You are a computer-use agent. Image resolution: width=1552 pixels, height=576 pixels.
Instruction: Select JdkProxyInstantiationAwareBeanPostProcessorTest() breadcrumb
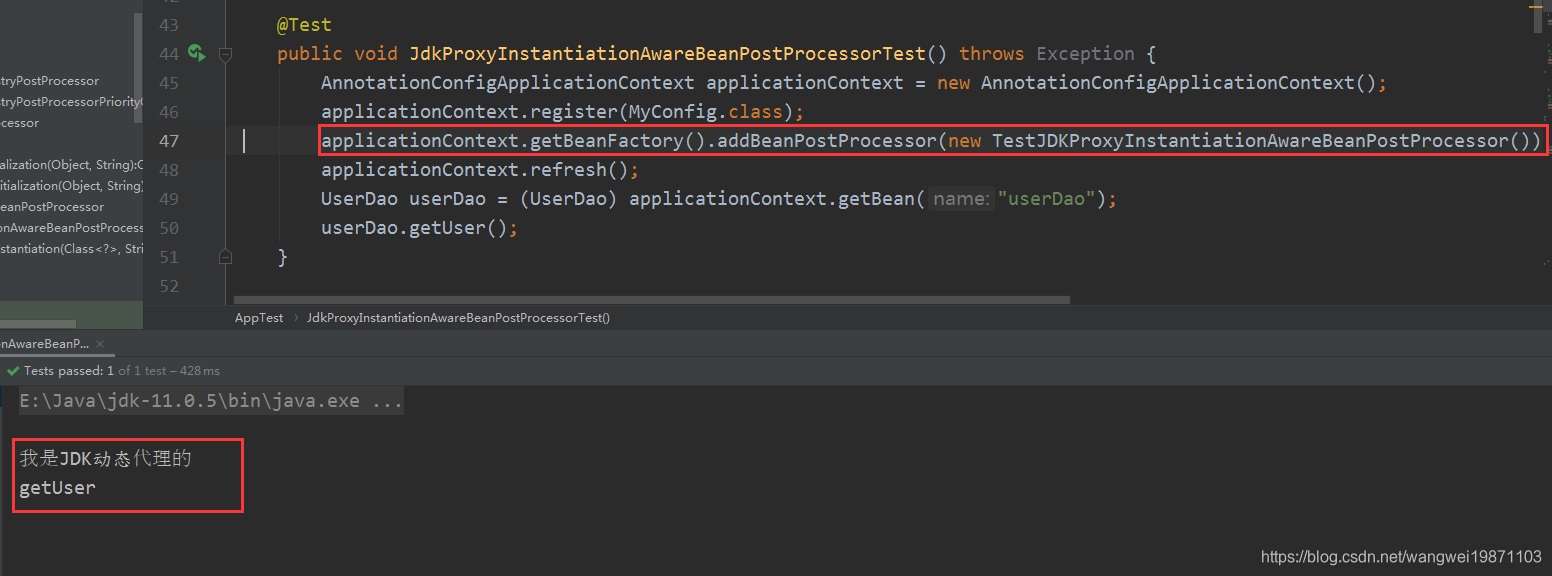[x=458, y=317]
